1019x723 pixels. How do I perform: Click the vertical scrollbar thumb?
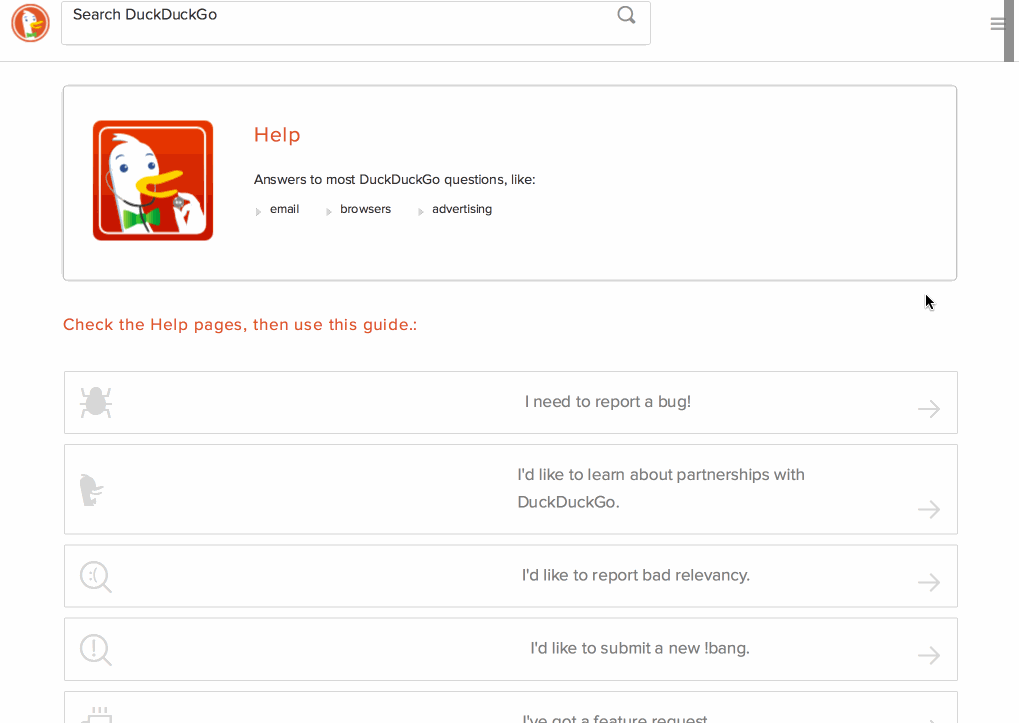point(1009,31)
